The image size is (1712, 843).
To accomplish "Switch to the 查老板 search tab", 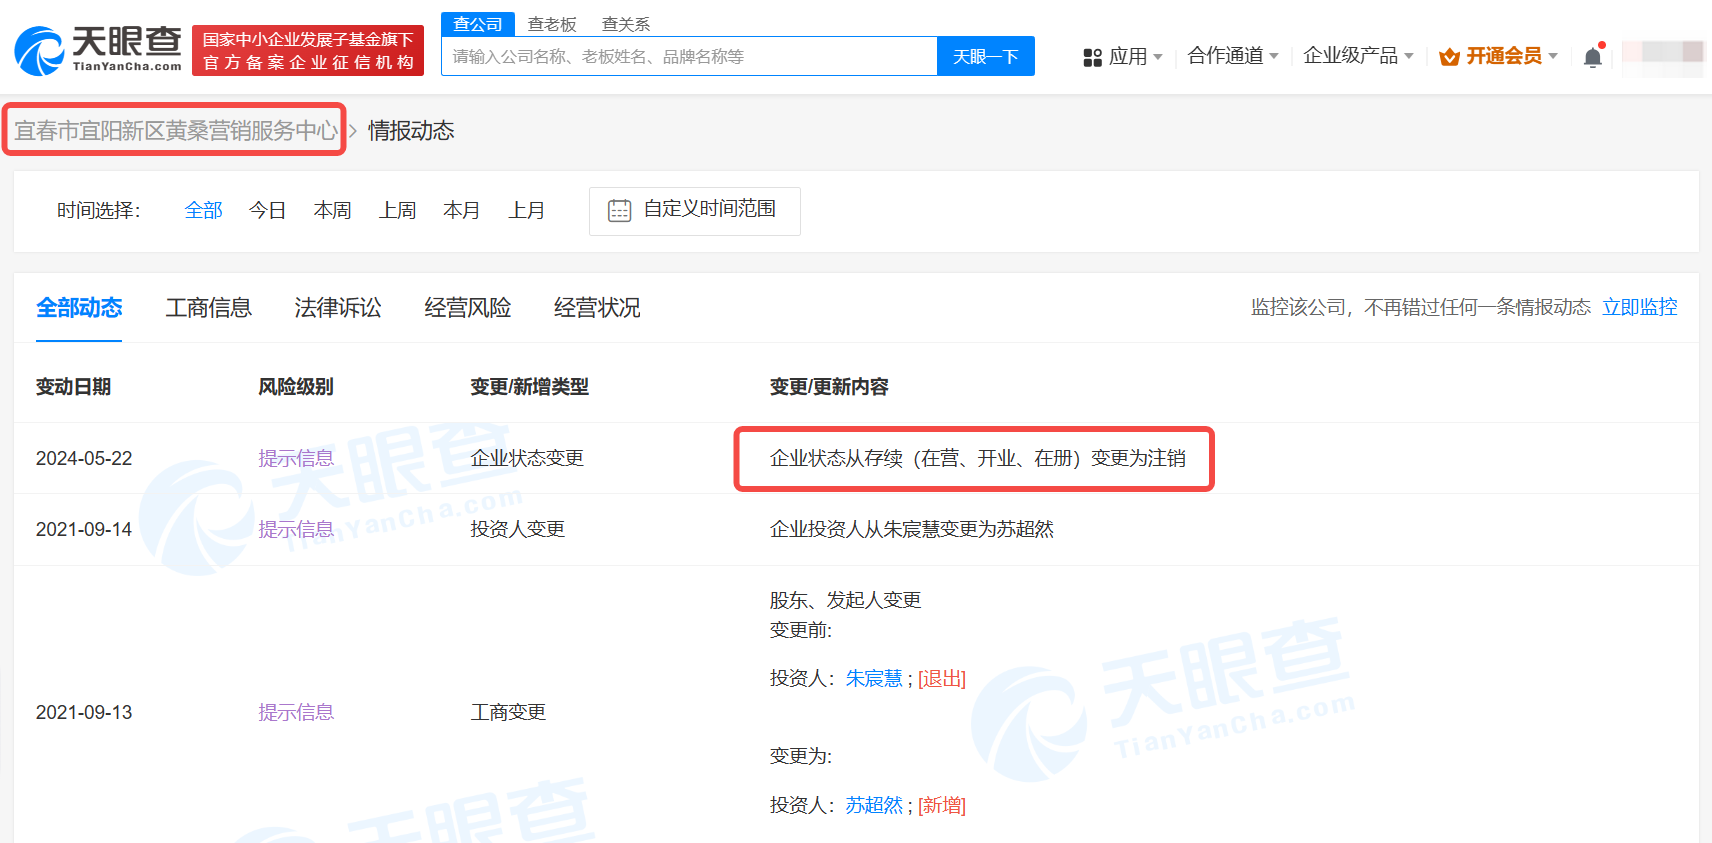I will (x=552, y=24).
